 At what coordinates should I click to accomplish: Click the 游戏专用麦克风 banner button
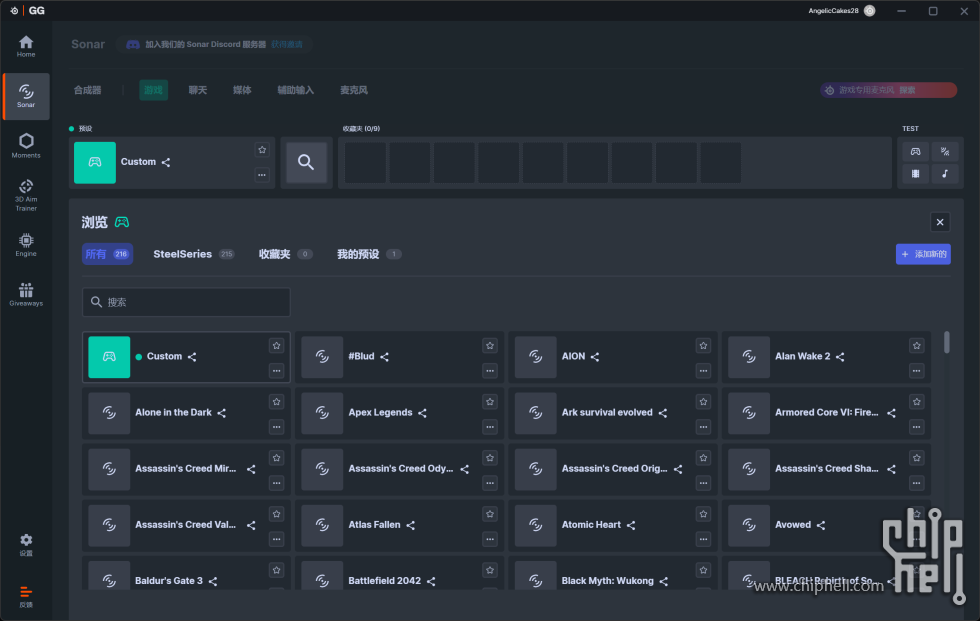[x=888, y=90]
